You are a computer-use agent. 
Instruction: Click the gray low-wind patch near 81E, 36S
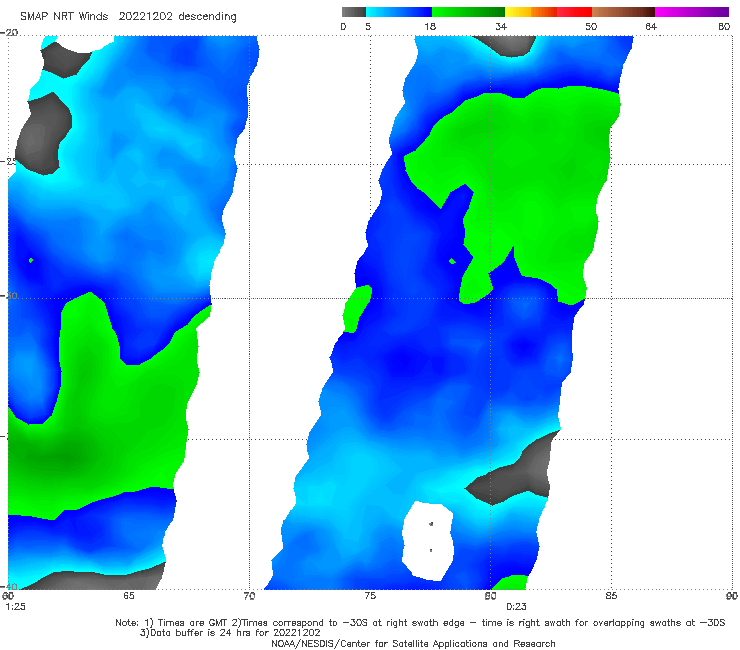[x=514, y=468]
